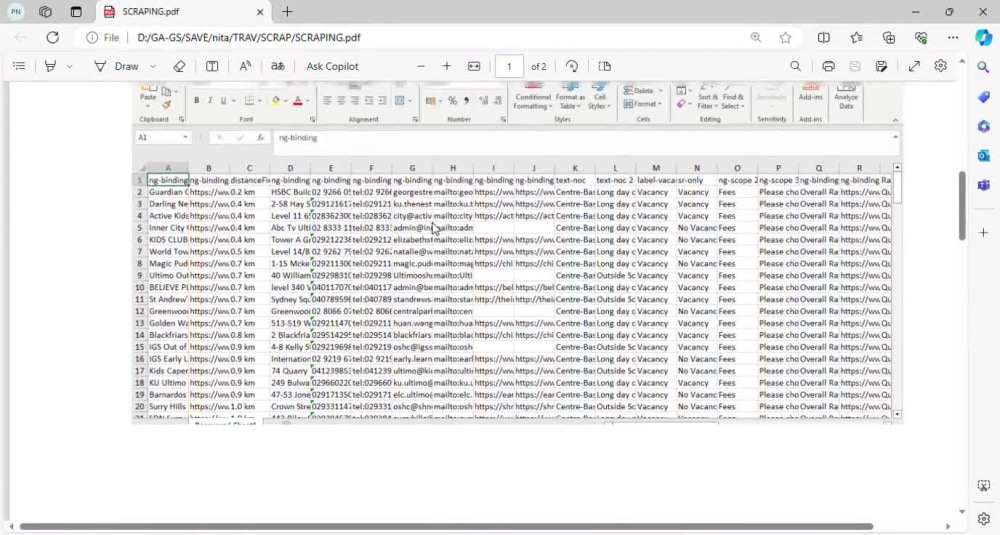Open the Sort & Filter dropdown
1000x535 pixels.
pos(707,96)
